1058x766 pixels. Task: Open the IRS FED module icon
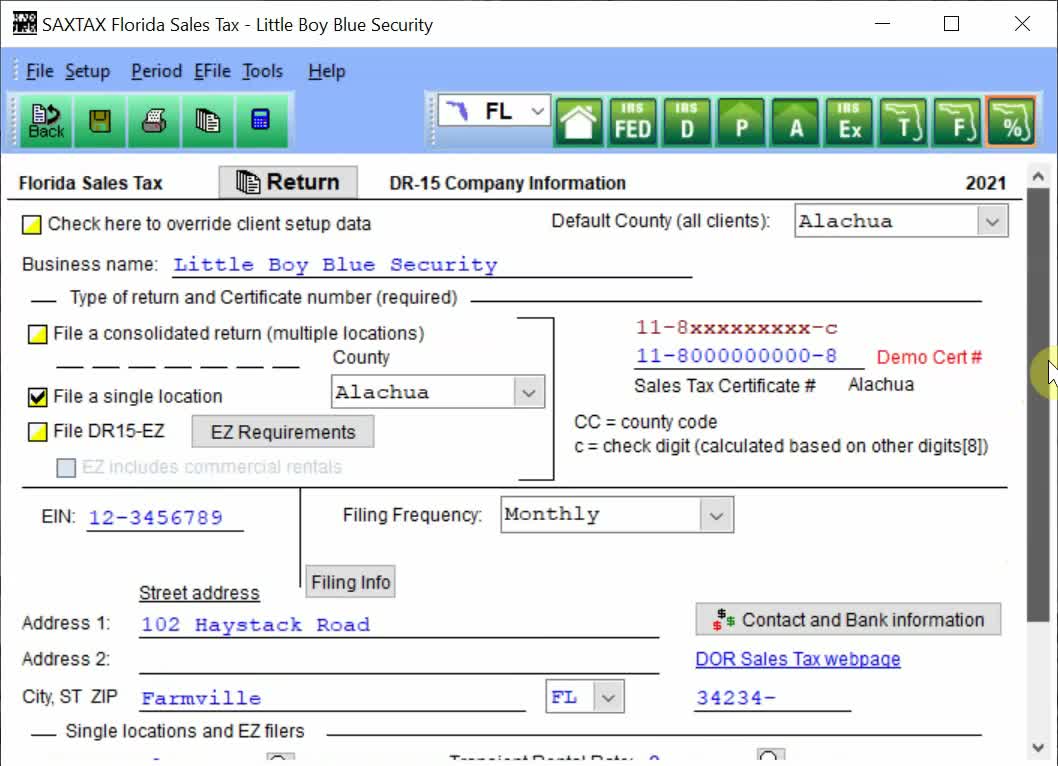[x=632, y=122]
